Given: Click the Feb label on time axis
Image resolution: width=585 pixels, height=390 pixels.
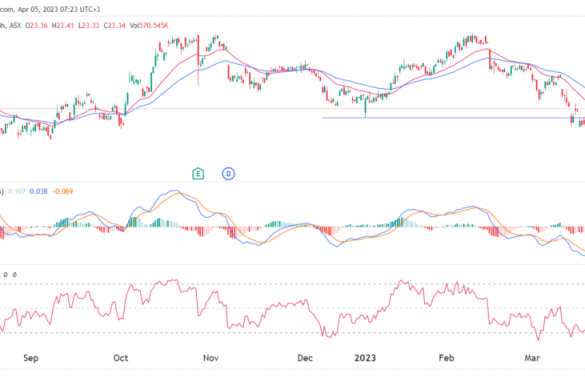Looking at the screenshot, I should tap(446, 358).
